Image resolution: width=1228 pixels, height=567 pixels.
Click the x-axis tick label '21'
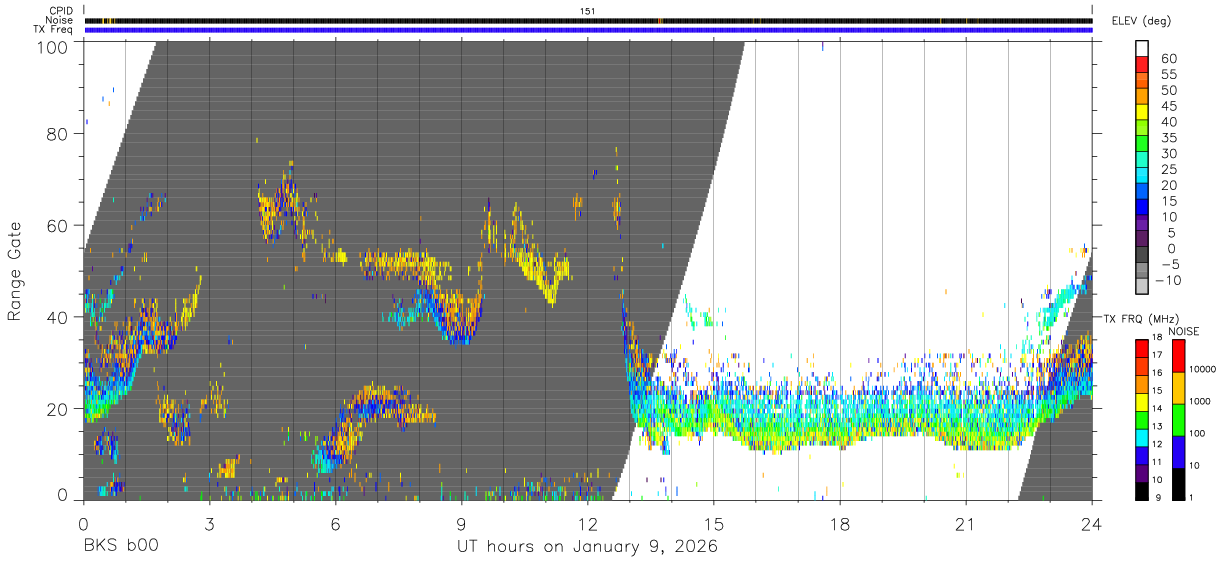tap(966, 522)
